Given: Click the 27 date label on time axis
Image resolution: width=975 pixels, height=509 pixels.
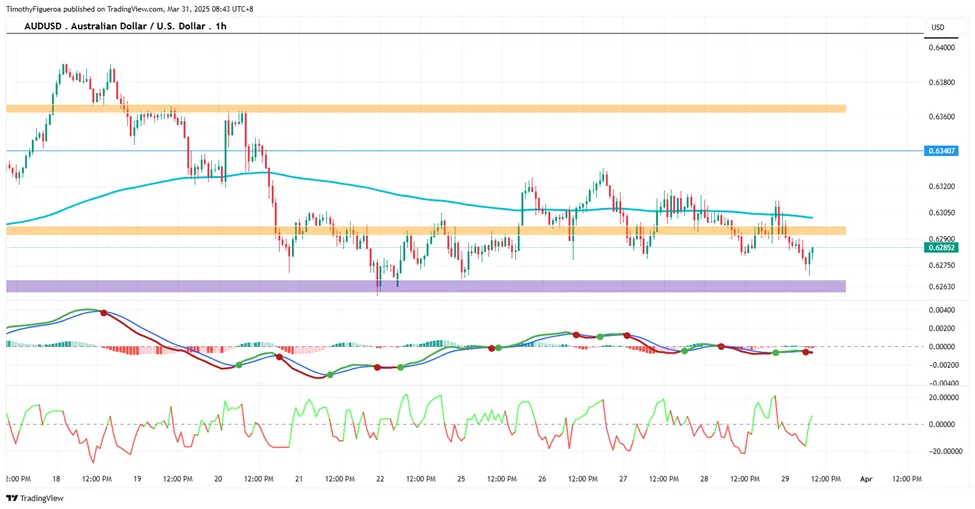Looking at the screenshot, I should [623, 479].
